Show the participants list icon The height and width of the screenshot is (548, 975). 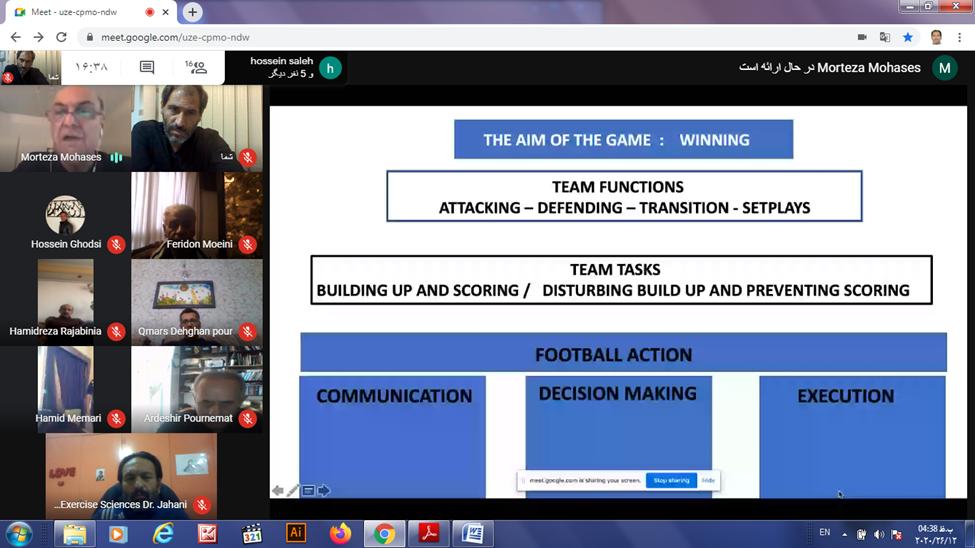(x=196, y=67)
